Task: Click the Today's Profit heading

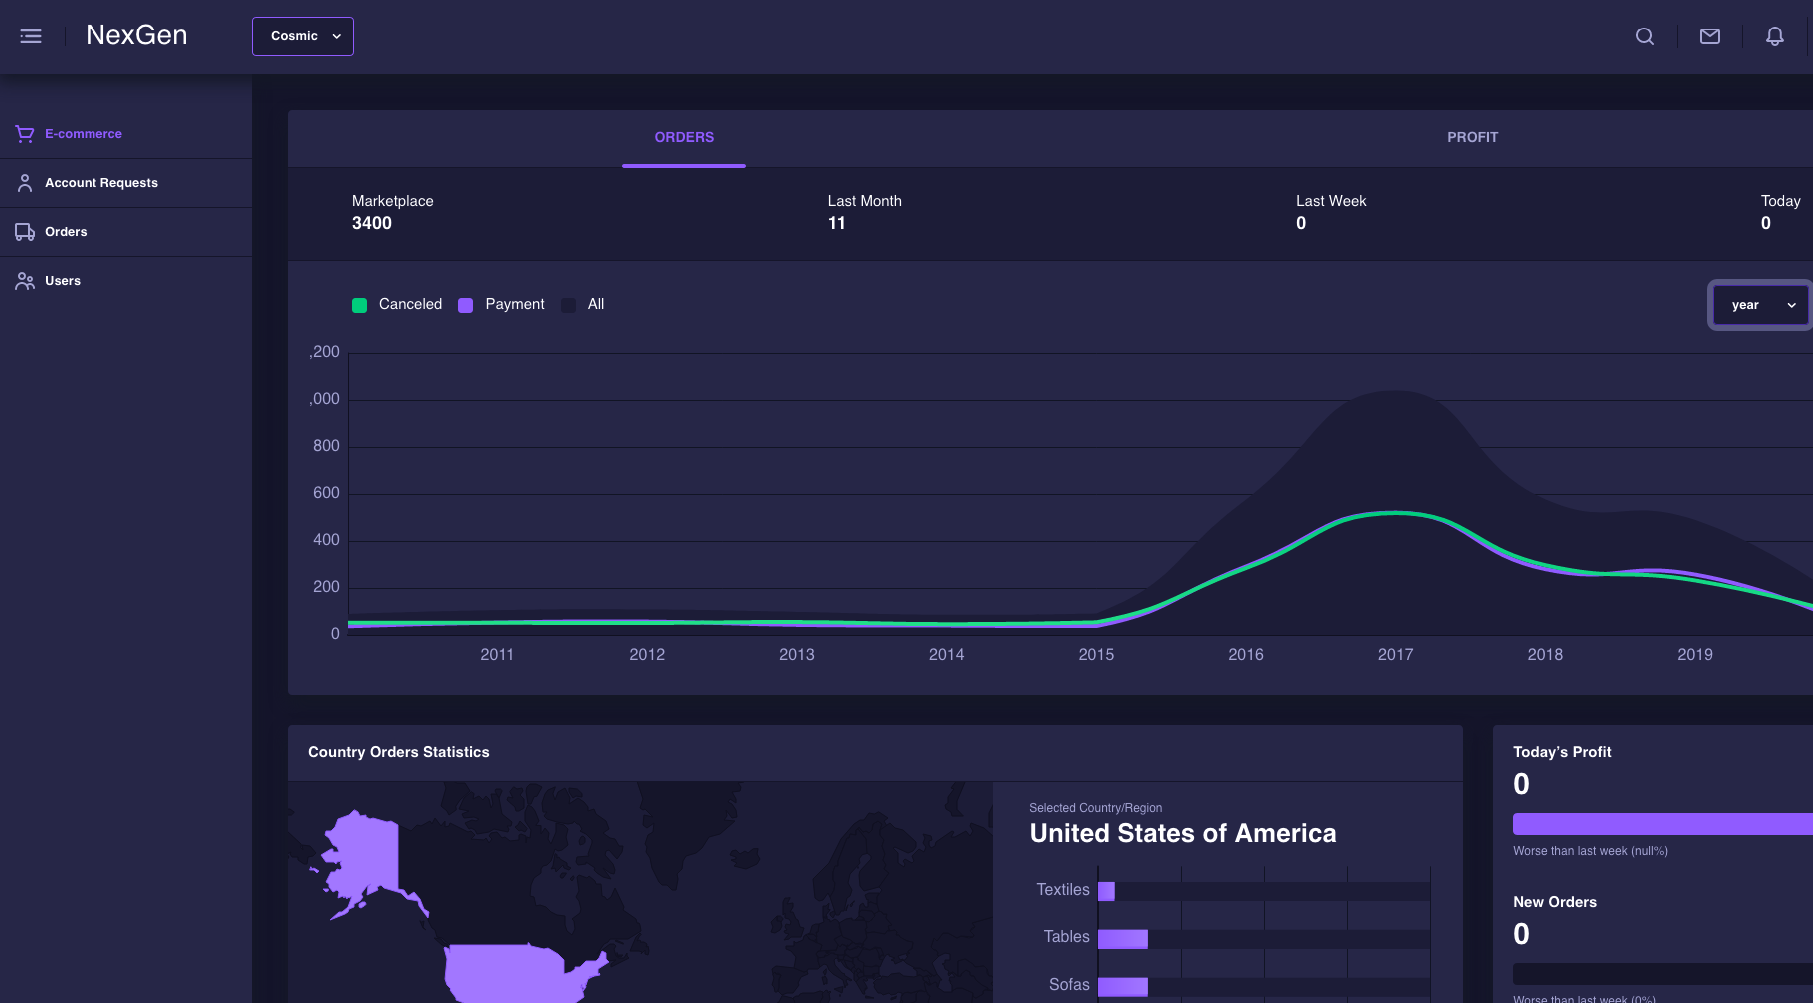Action: (1562, 752)
